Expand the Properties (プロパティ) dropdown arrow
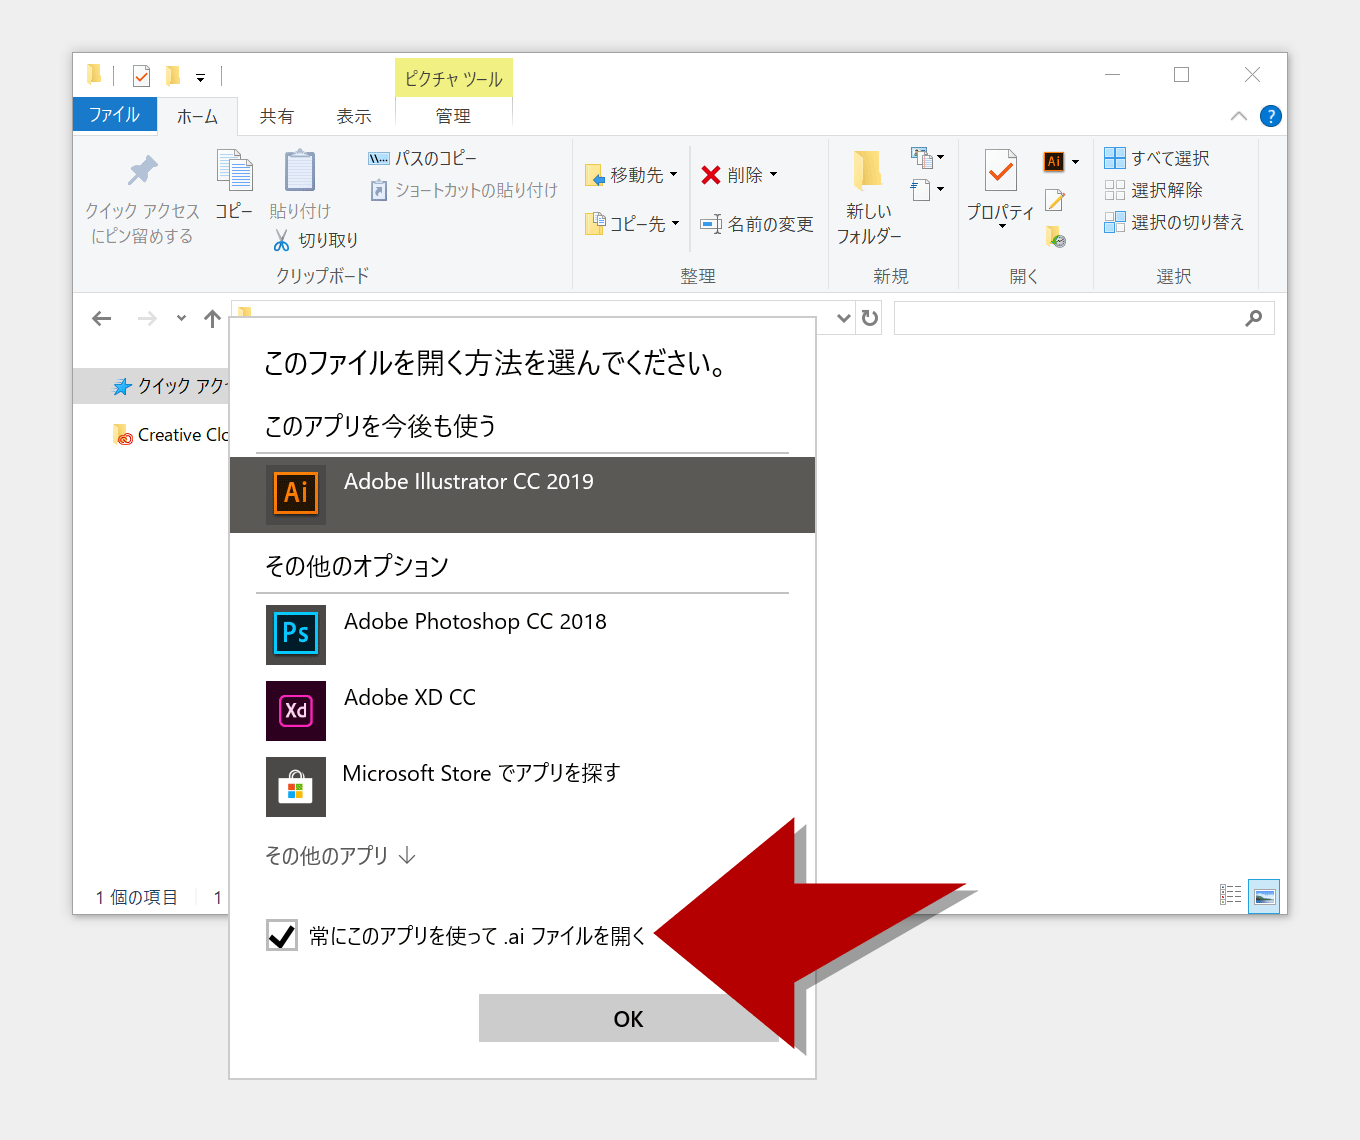 (1002, 227)
